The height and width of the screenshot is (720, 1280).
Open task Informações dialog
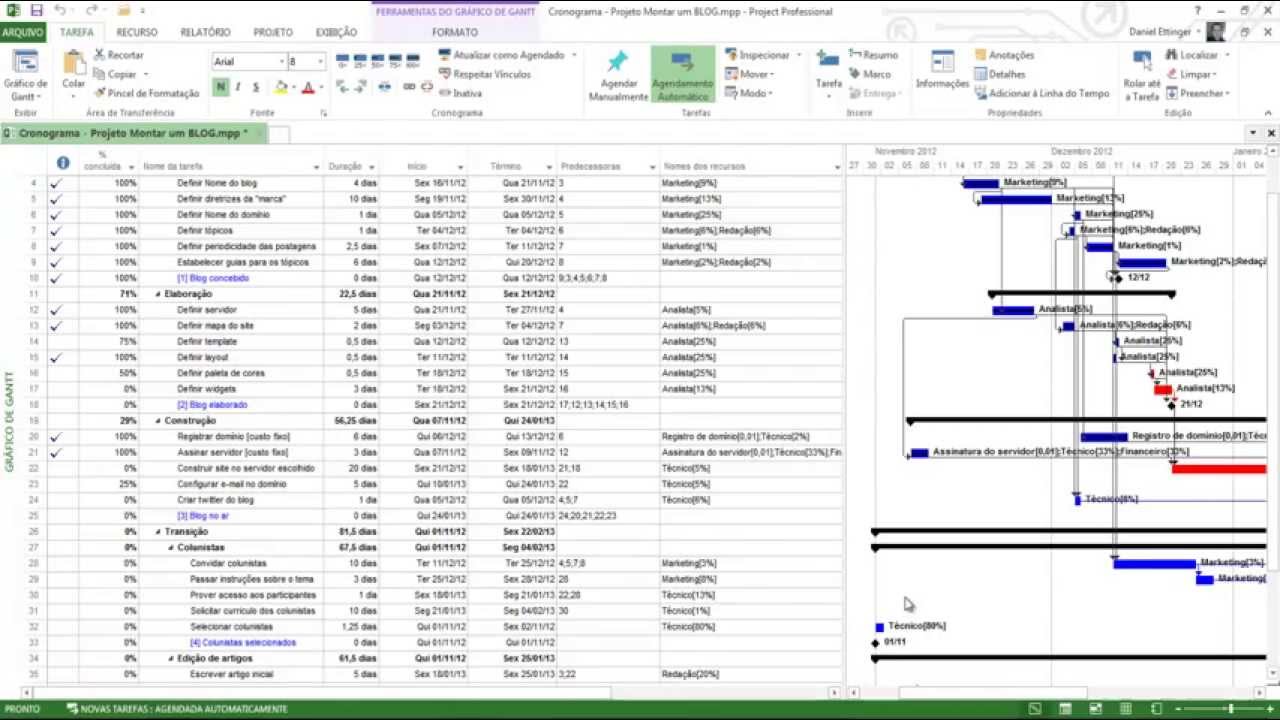coord(942,70)
